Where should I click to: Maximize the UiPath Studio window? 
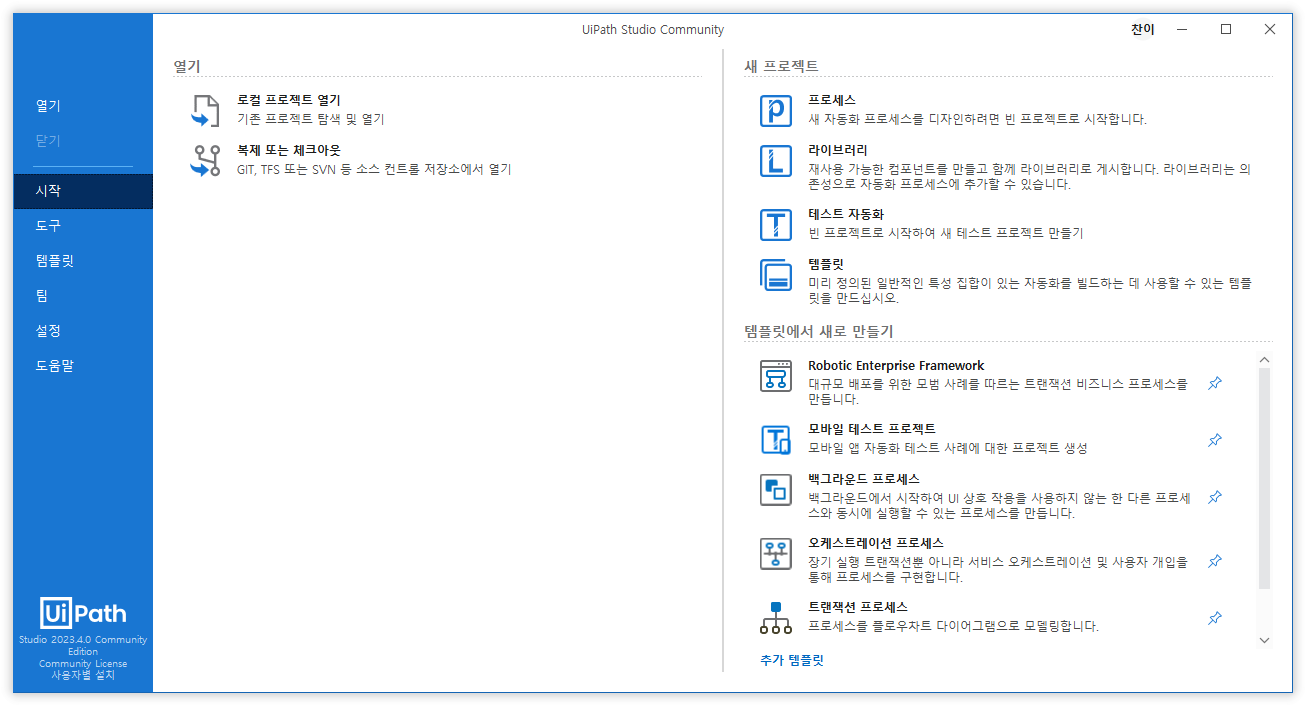1226,30
